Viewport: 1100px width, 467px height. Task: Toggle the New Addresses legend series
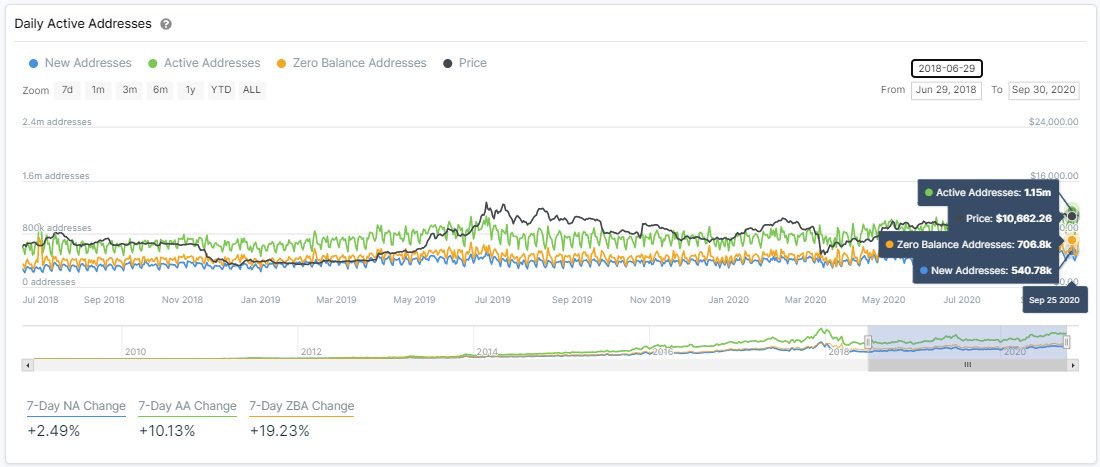tap(87, 63)
